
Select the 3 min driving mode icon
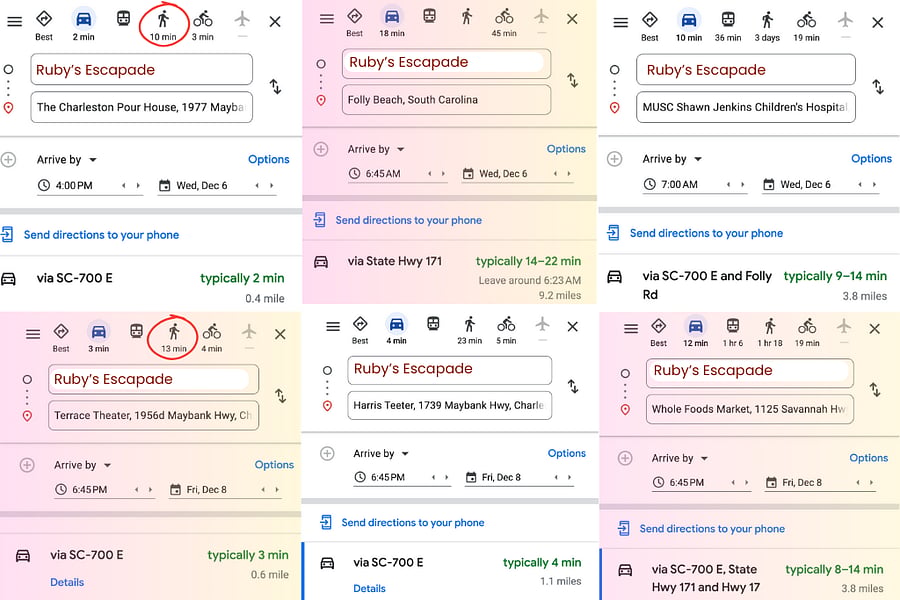point(99,331)
